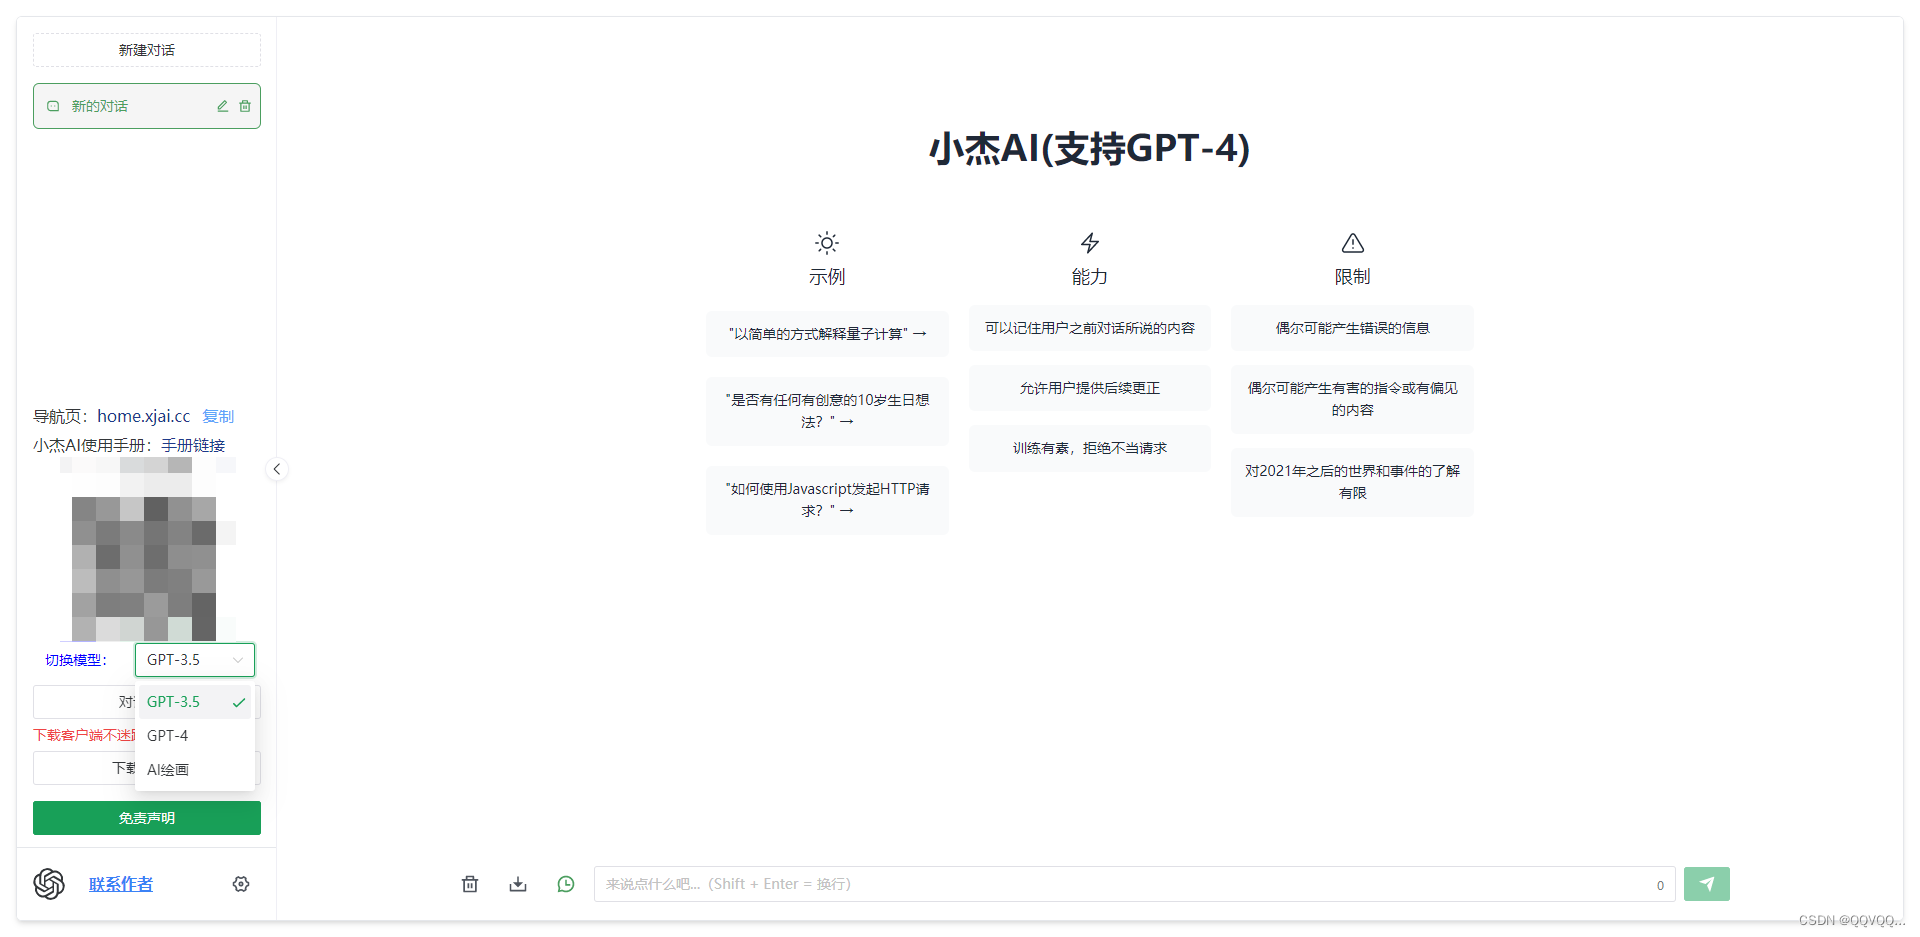Viewport: 1920px width, 937px height.
Task: Click the 导航页: home.xjai.cc text
Action: coord(111,416)
